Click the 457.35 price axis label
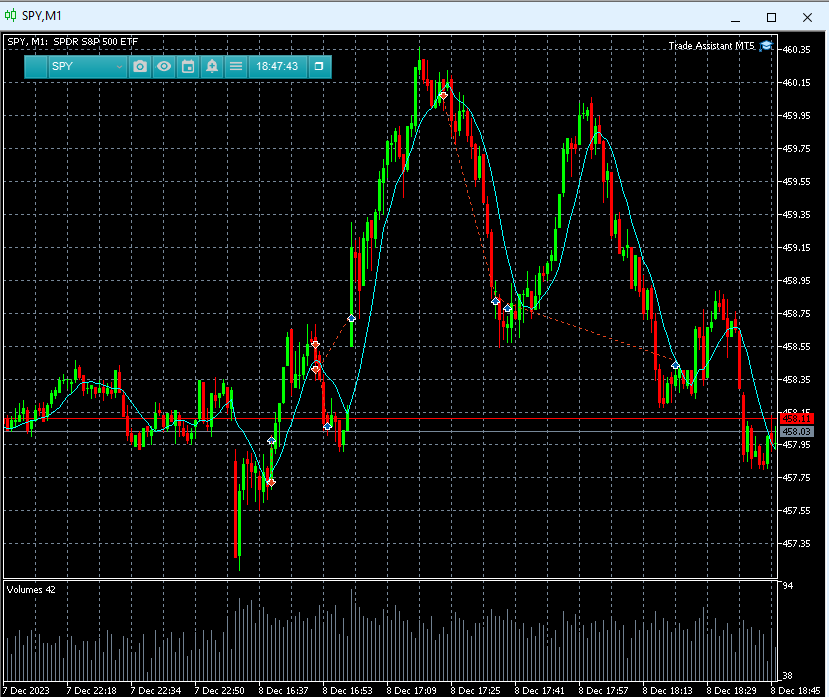 (796, 544)
